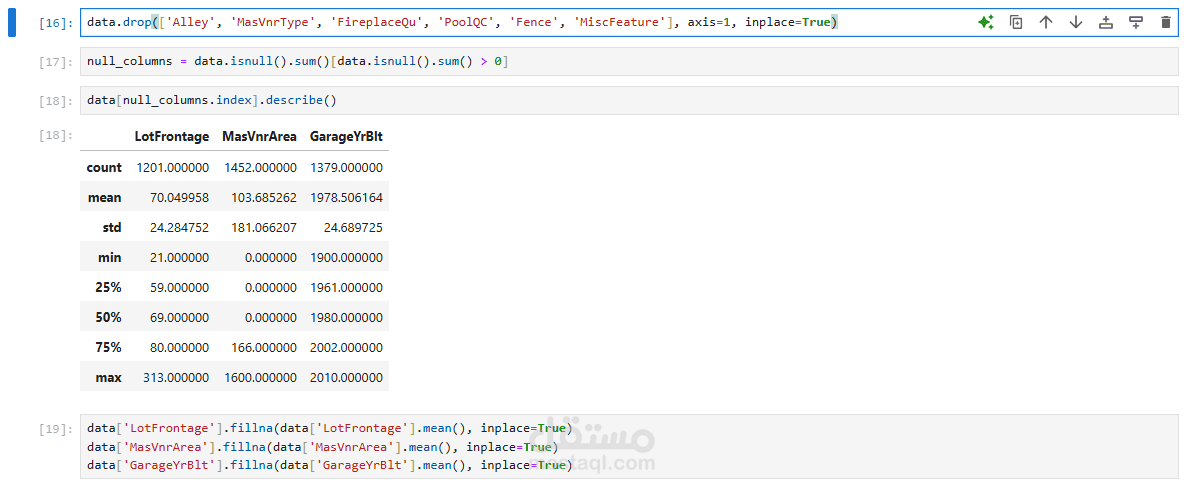
Task: Move cell 16 up with the arrow icon
Action: pyautogui.click(x=1046, y=23)
